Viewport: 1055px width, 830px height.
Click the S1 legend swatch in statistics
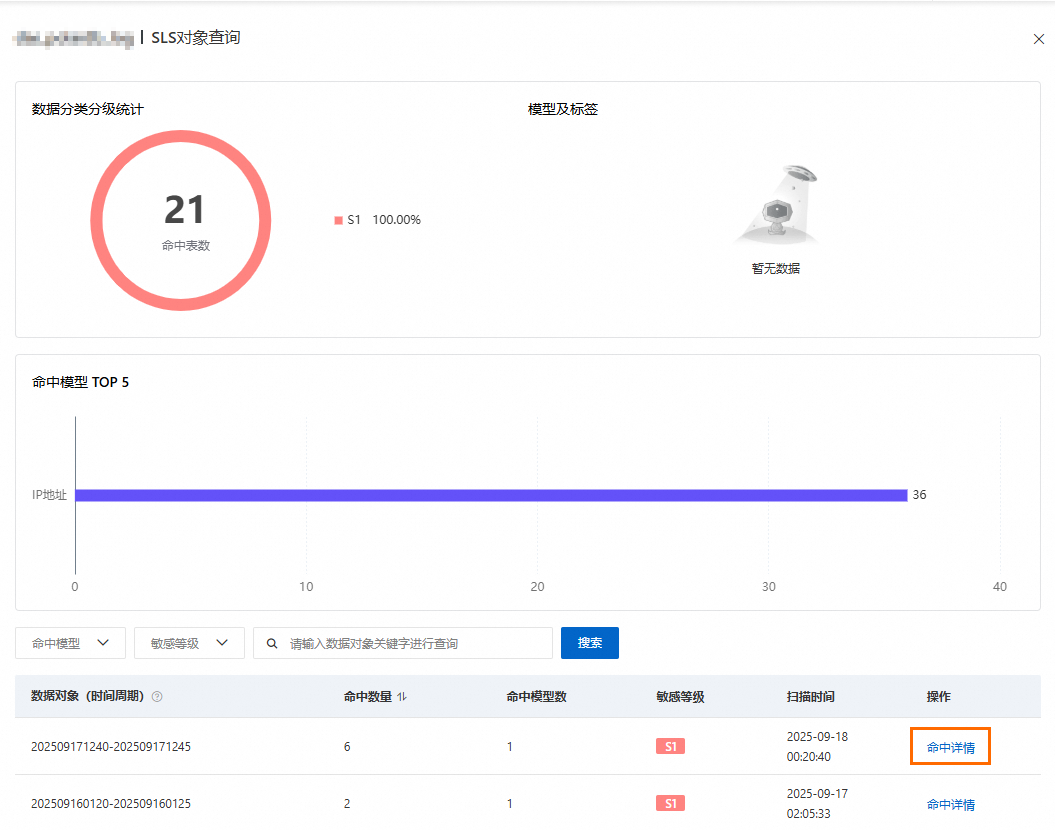pyautogui.click(x=338, y=220)
